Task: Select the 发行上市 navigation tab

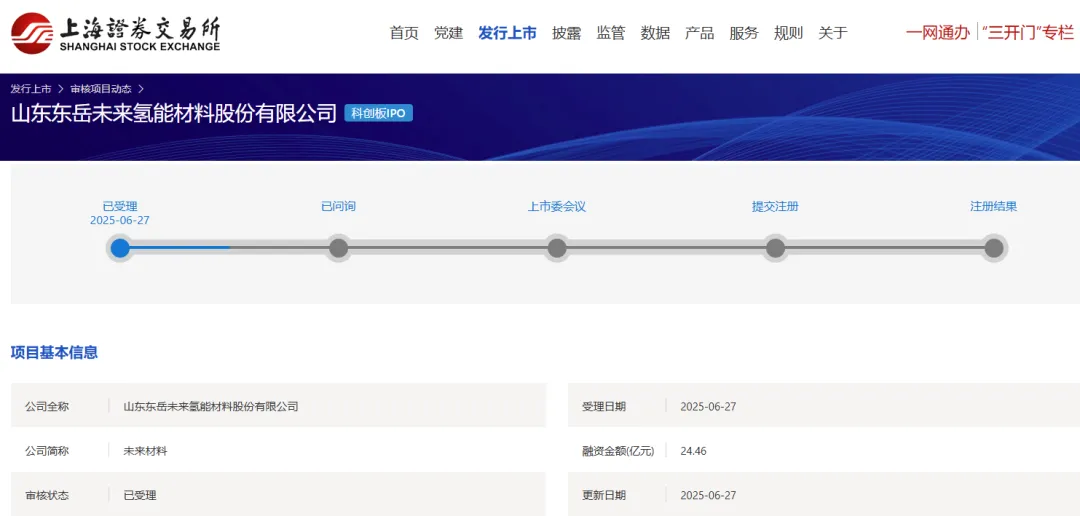Action: 508,32
